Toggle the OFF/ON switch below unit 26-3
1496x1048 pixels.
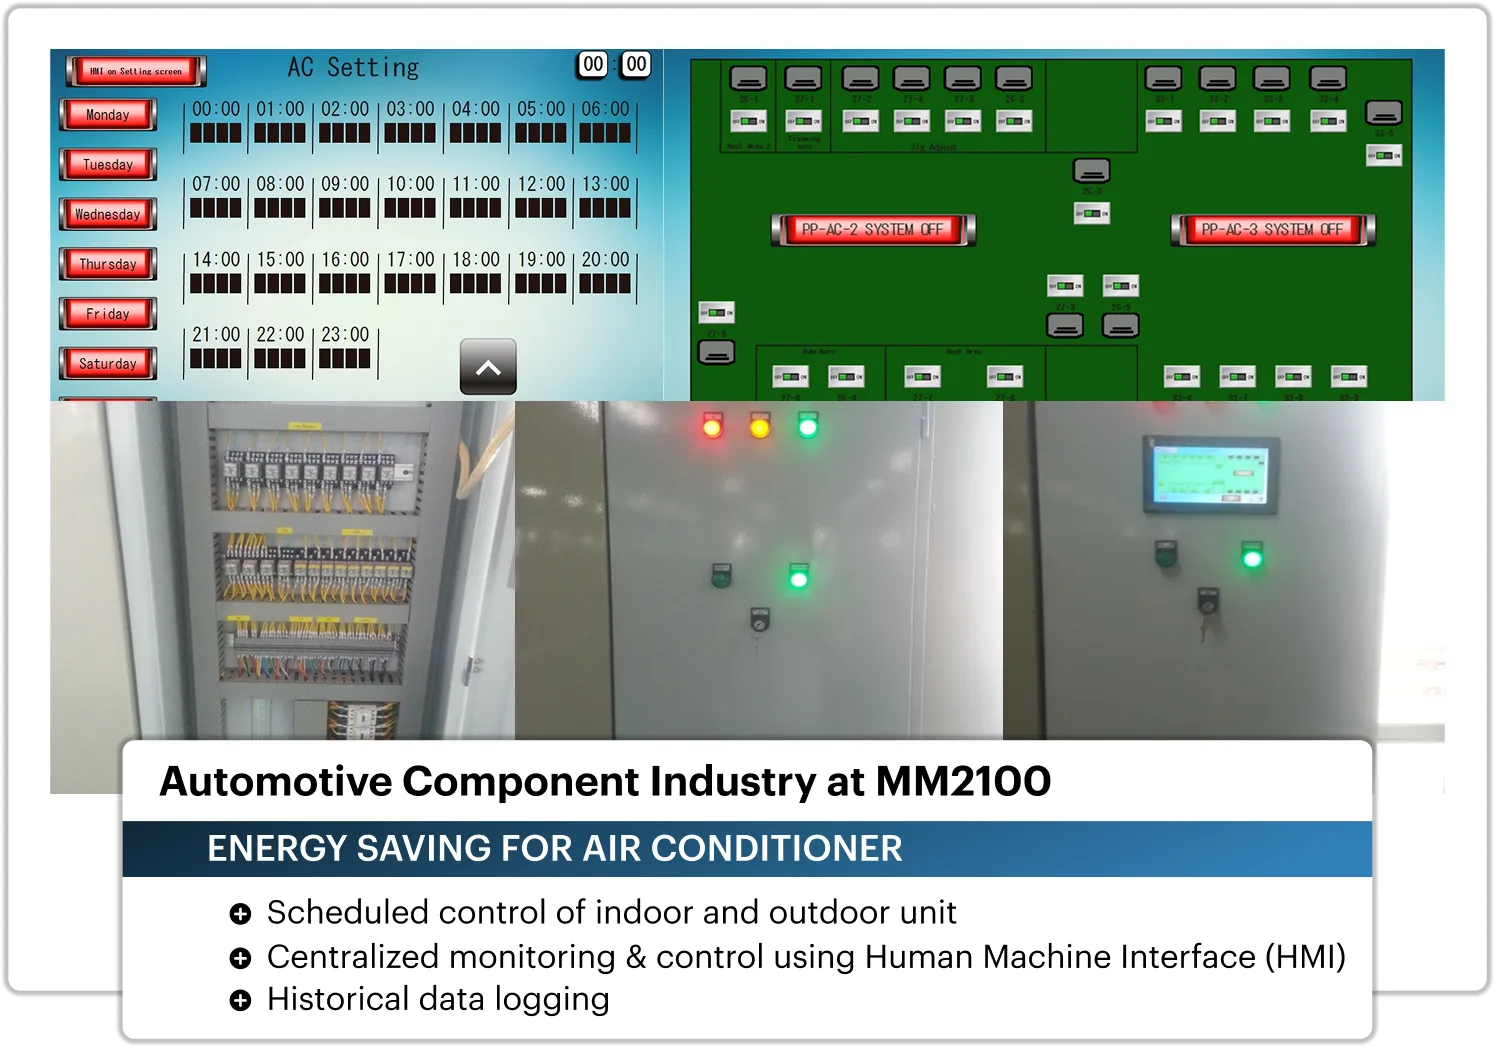click(x=1091, y=213)
